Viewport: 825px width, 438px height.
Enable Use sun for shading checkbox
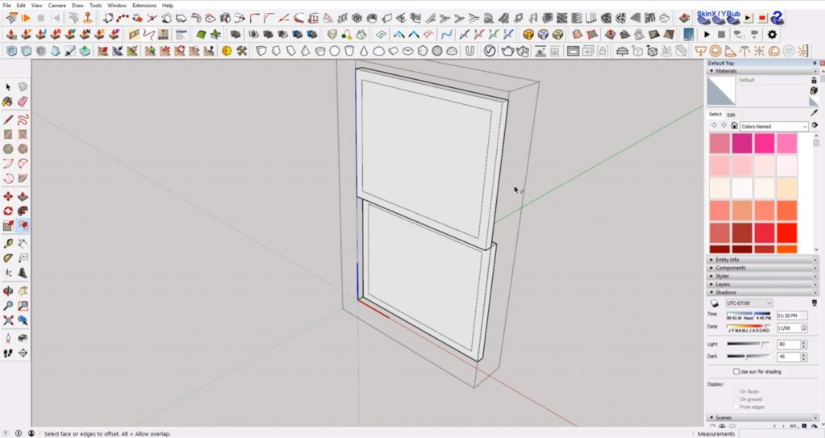click(736, 372)
